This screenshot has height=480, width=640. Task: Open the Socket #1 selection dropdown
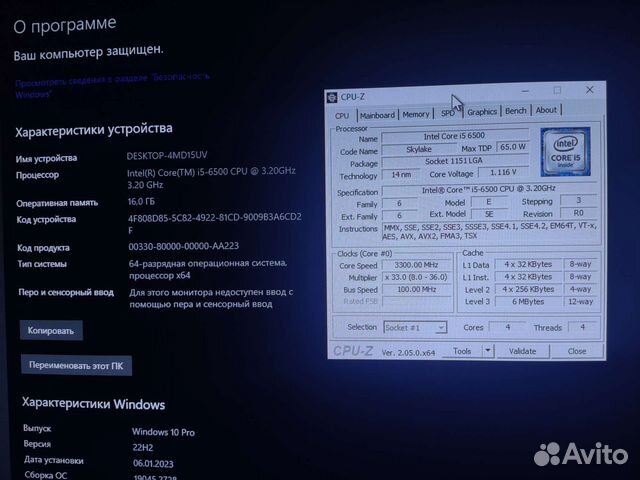point(415,327)
